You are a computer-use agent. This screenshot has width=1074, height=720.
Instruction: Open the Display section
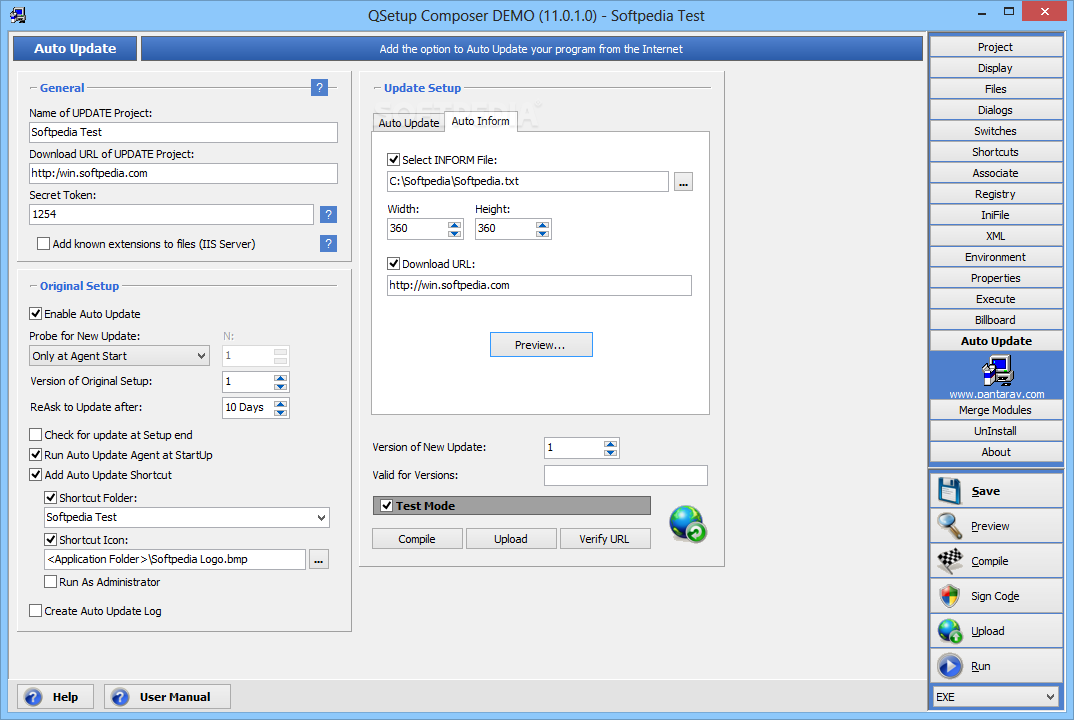pyautogui.click(x=995, y=69)
